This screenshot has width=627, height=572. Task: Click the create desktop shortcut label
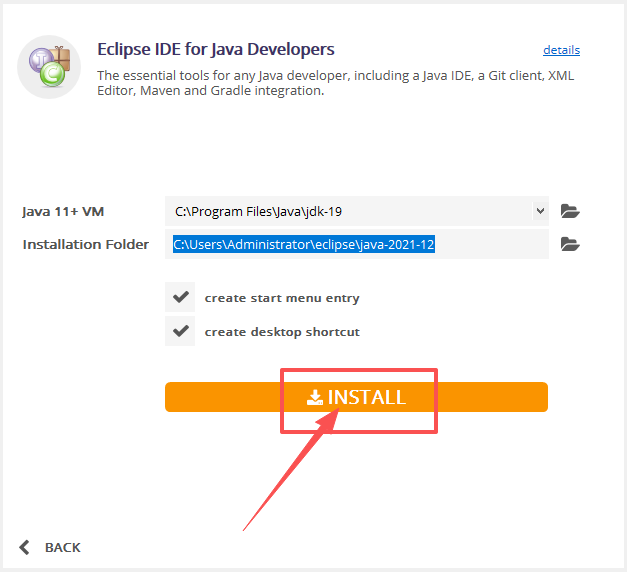click(282, 332)
